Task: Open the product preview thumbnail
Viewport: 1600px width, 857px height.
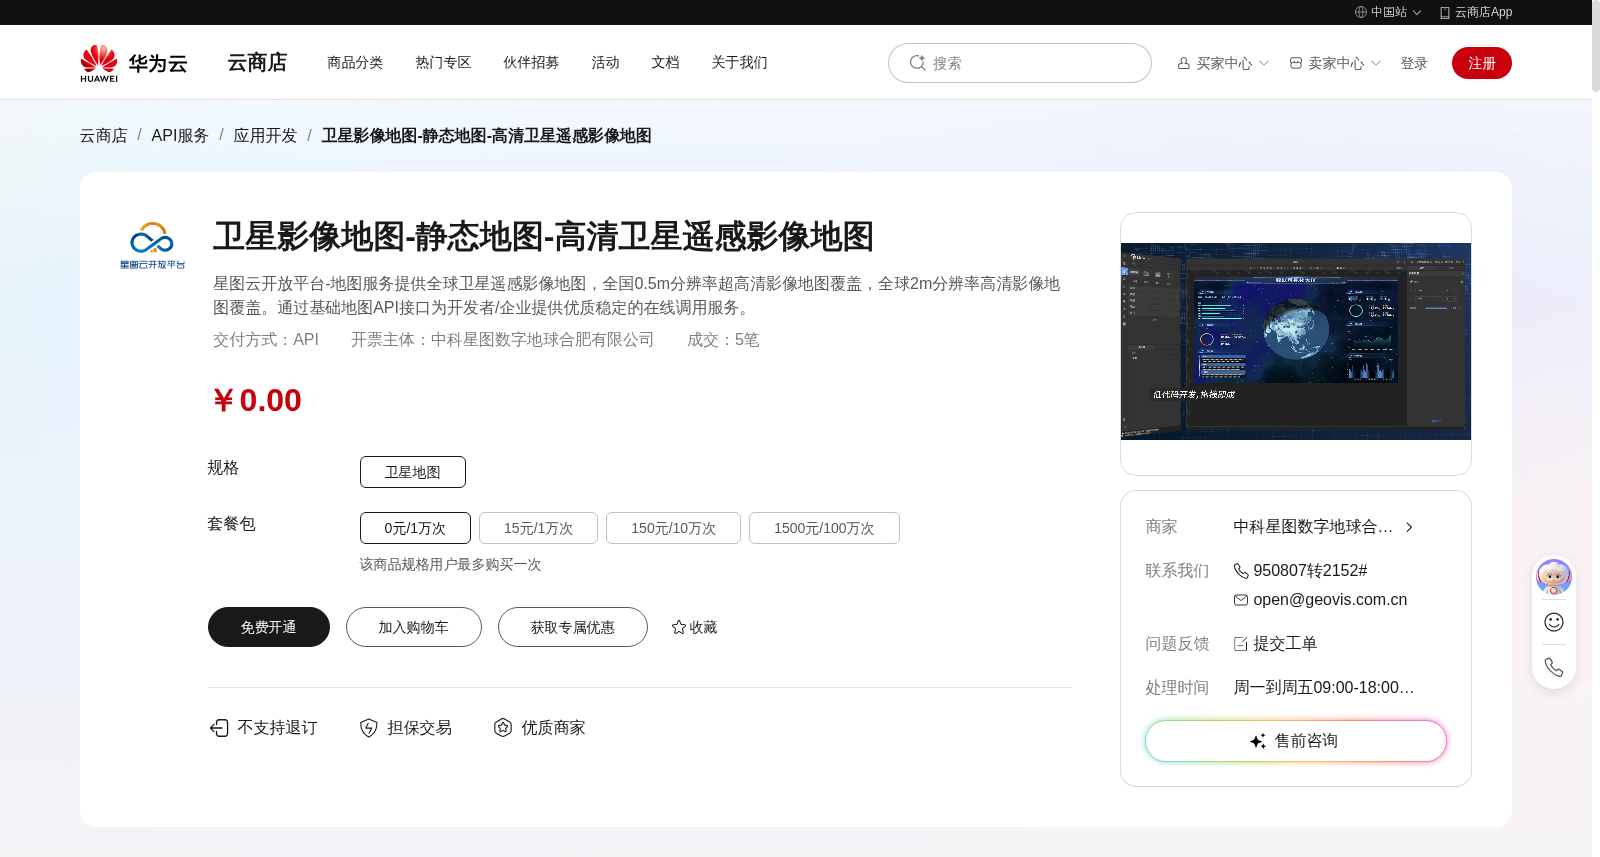Action: (1296, 341)
